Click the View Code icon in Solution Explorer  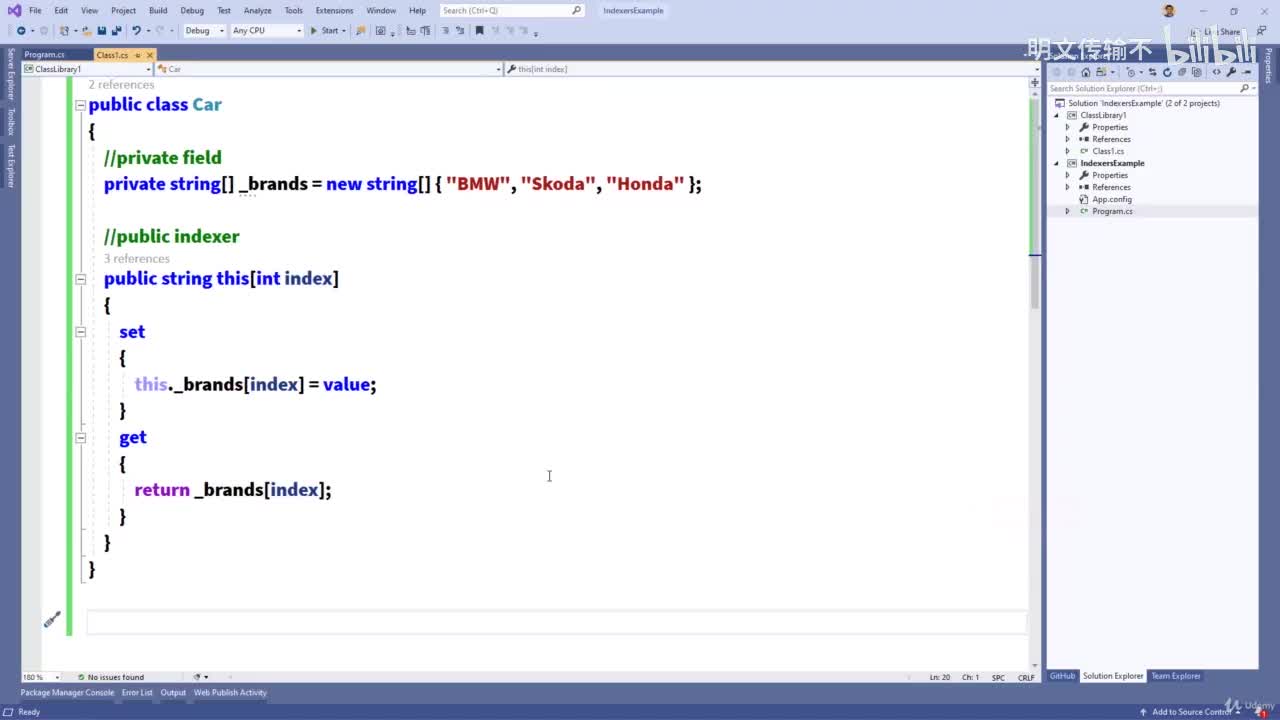[1216, 72]
